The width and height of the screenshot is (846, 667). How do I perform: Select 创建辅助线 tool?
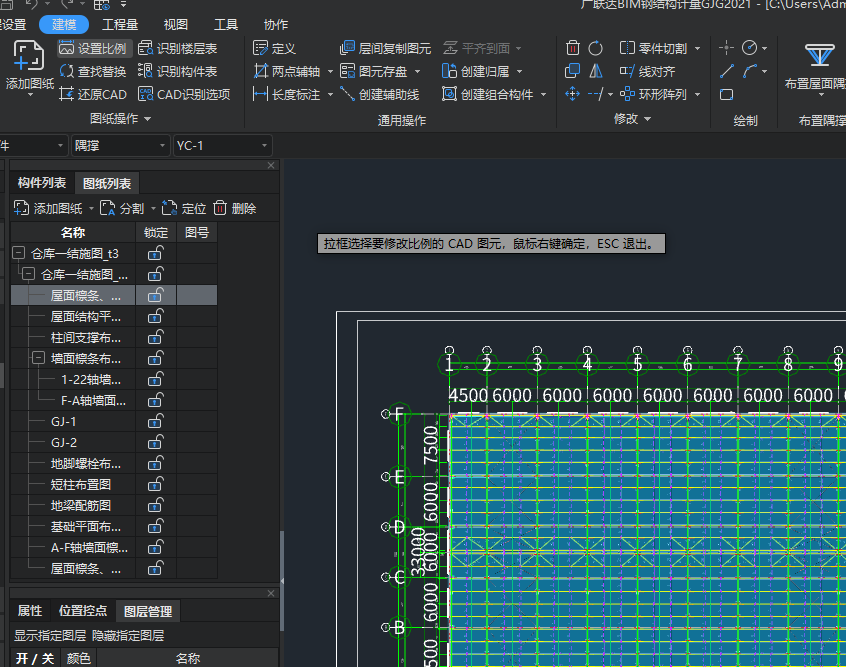pyautogui.click(x=380, y=94)
